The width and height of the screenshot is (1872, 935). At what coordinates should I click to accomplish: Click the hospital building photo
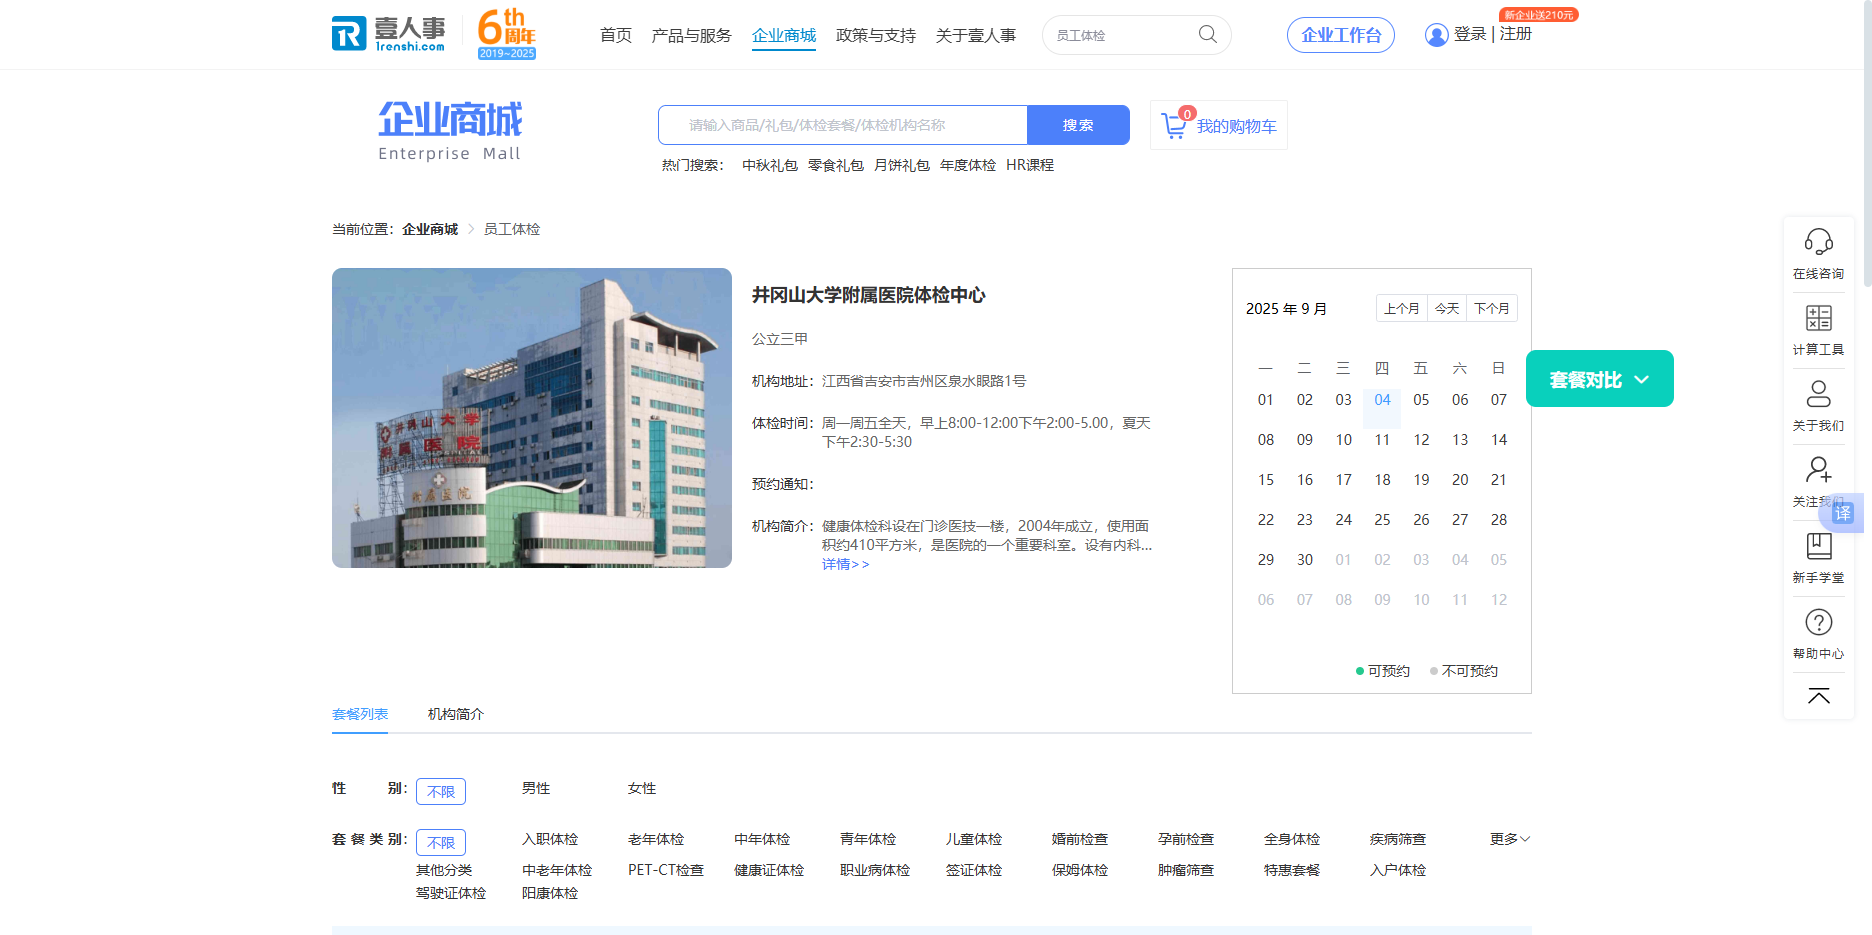(x=532, y=418)
